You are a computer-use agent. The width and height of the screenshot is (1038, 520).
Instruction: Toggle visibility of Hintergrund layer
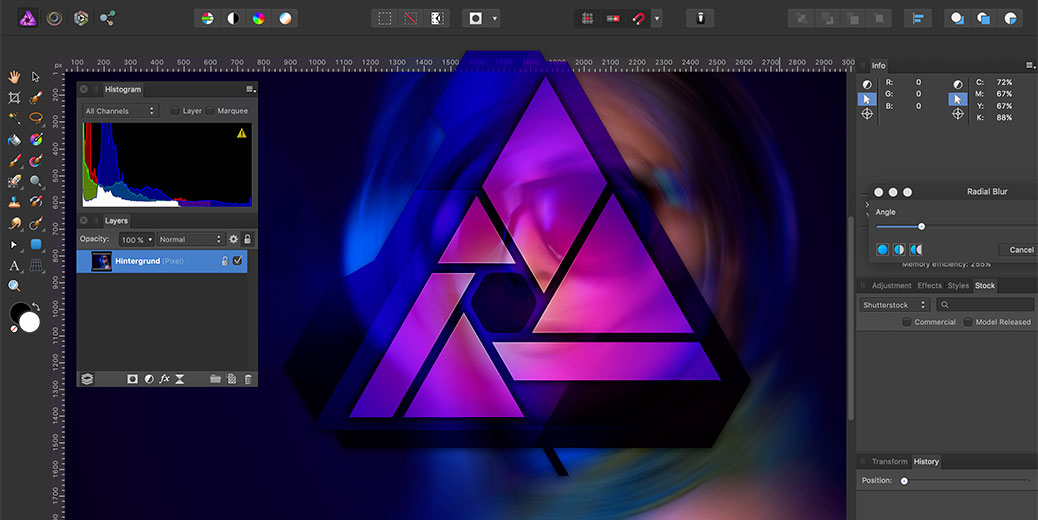point(238,261)
